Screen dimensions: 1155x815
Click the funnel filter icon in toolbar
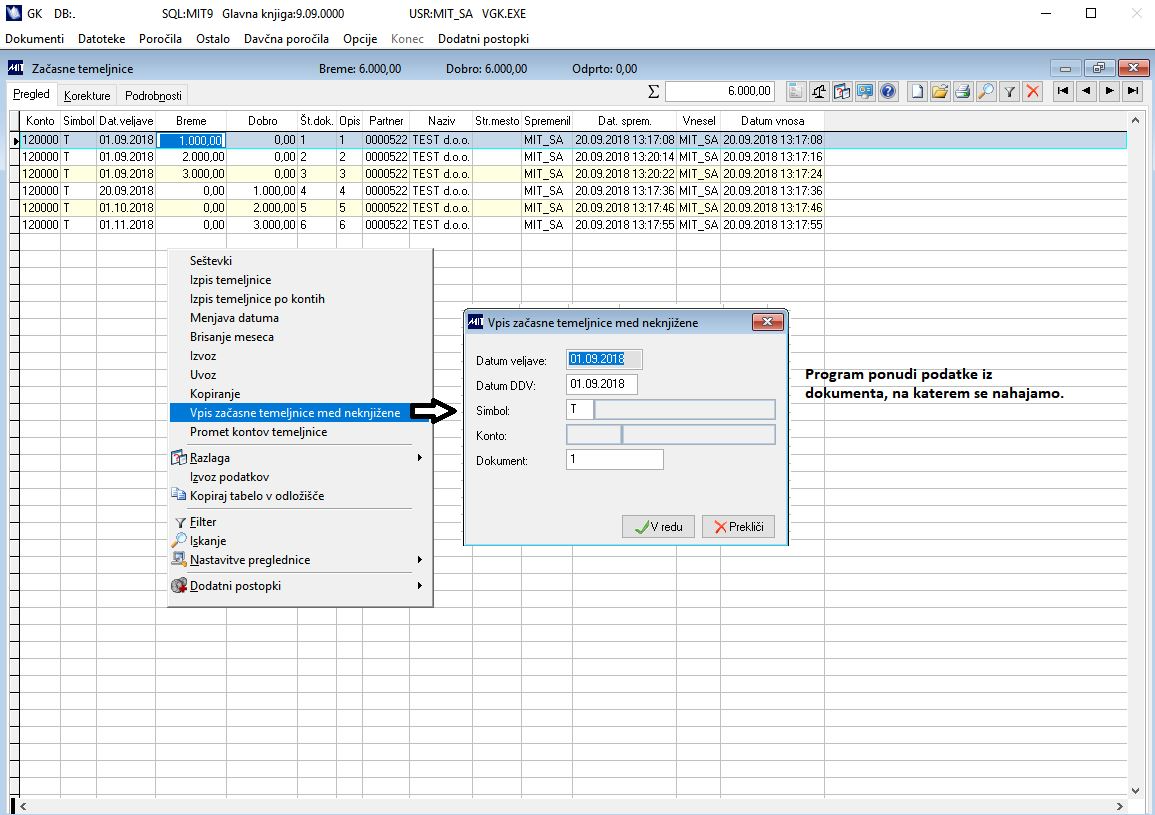click(x=1010, y=92)
